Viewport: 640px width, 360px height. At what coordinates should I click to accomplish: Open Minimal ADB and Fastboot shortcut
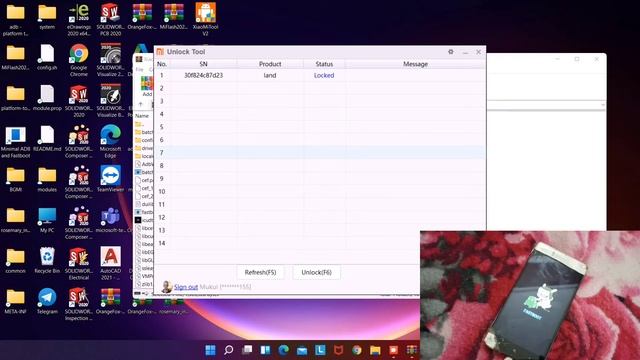click(16, 142)
